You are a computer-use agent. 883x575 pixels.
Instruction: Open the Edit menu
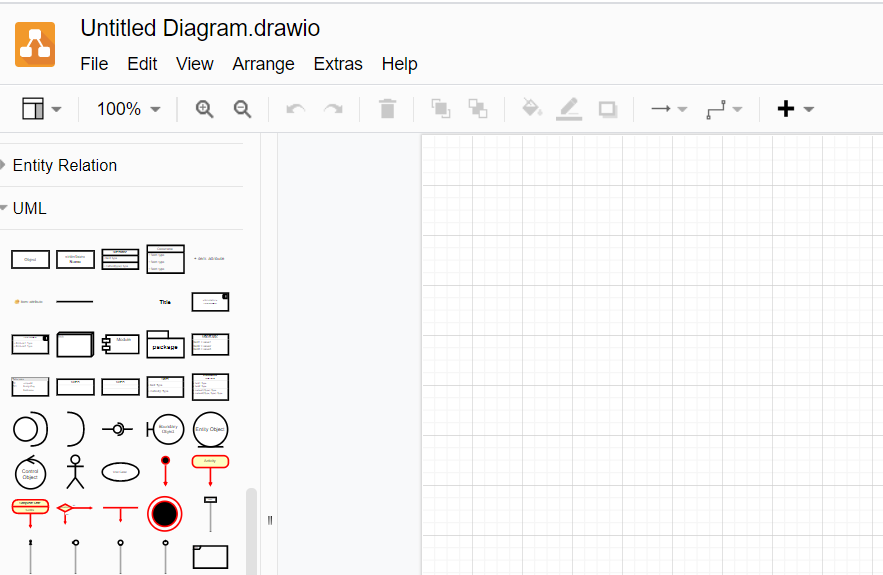[x=142, y=64]
